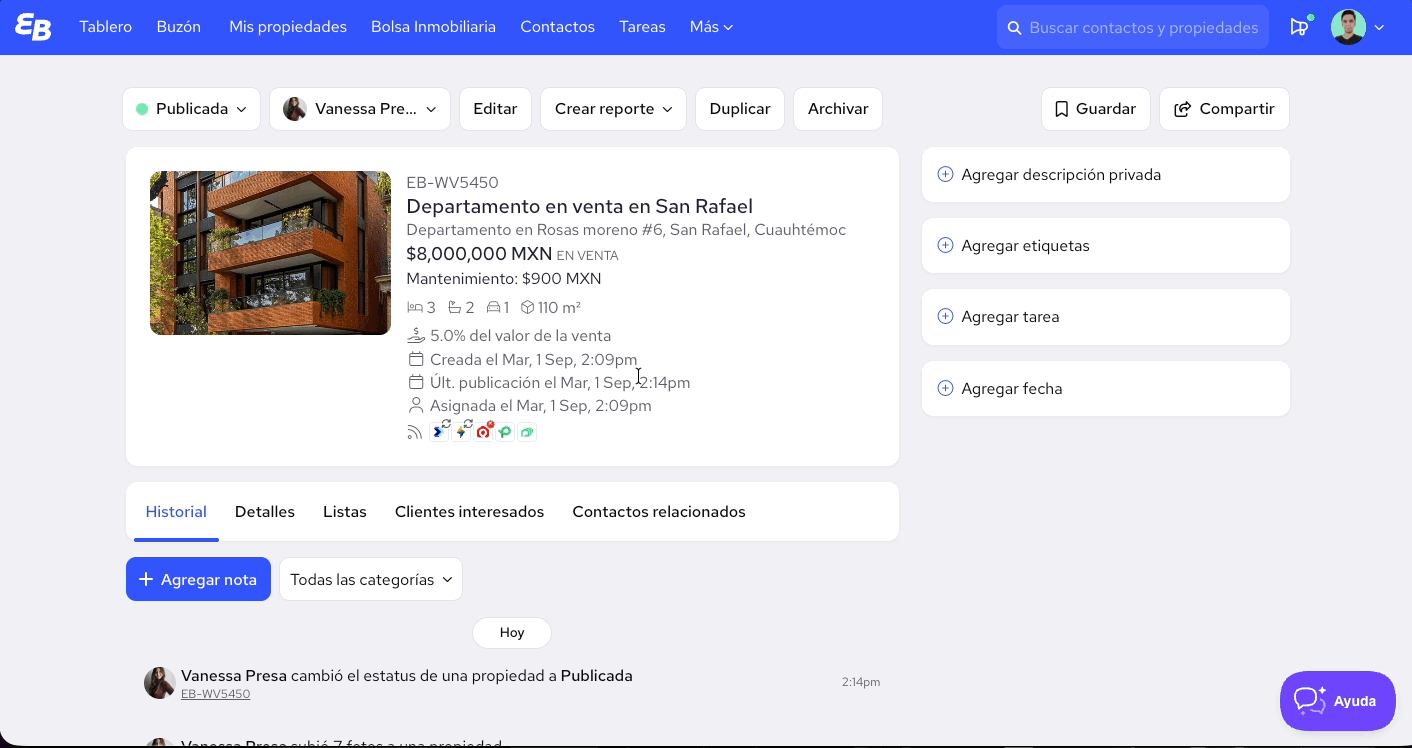Click the light green house portal icon
The height and width of the screenshot is (748, 1412).
click(x=527, y=432)
